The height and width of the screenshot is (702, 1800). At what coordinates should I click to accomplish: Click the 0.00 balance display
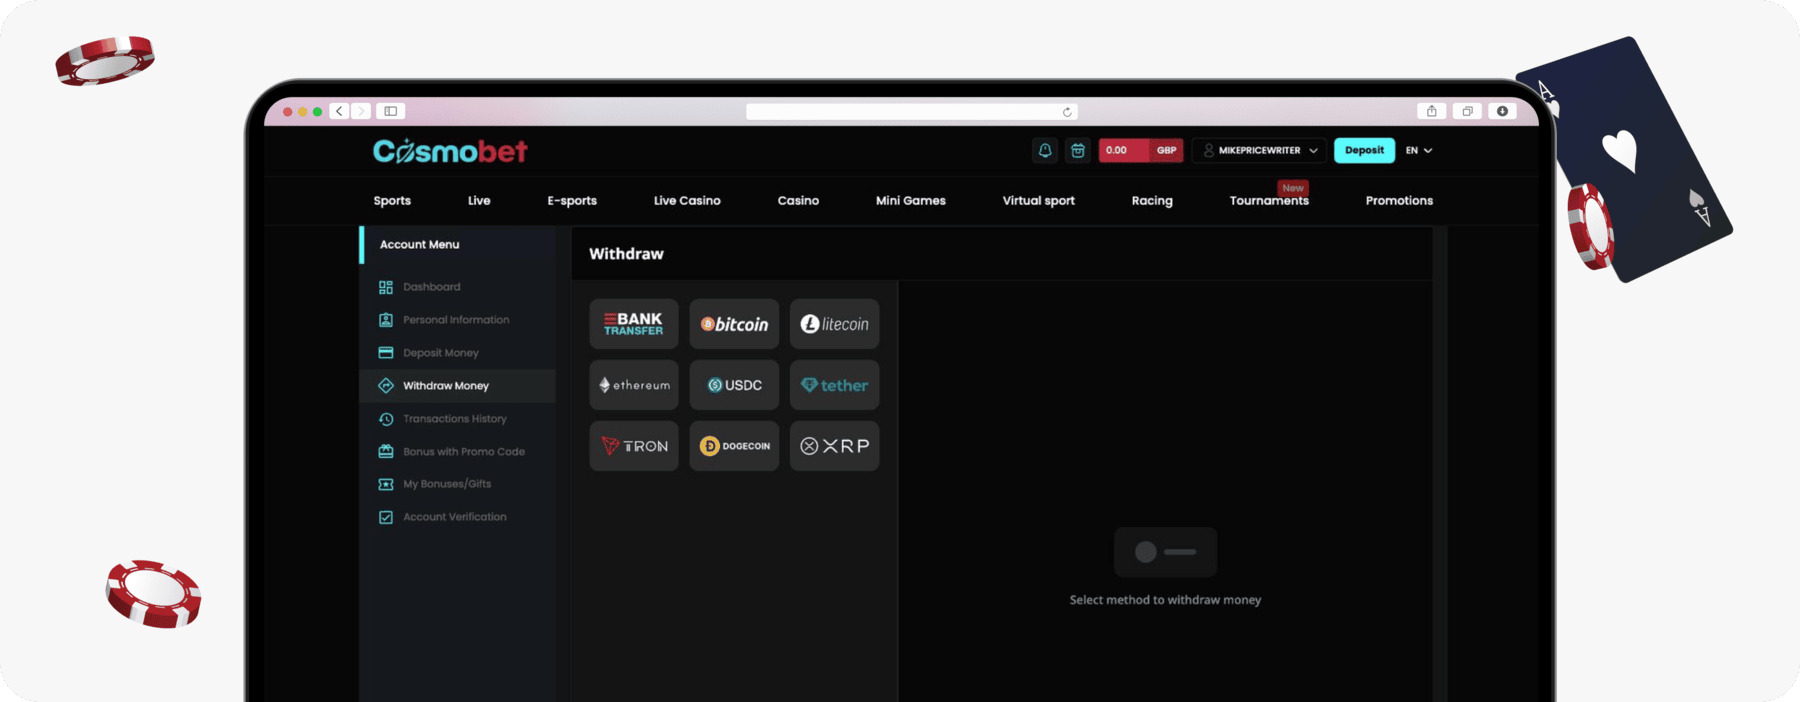[1124, 150]
